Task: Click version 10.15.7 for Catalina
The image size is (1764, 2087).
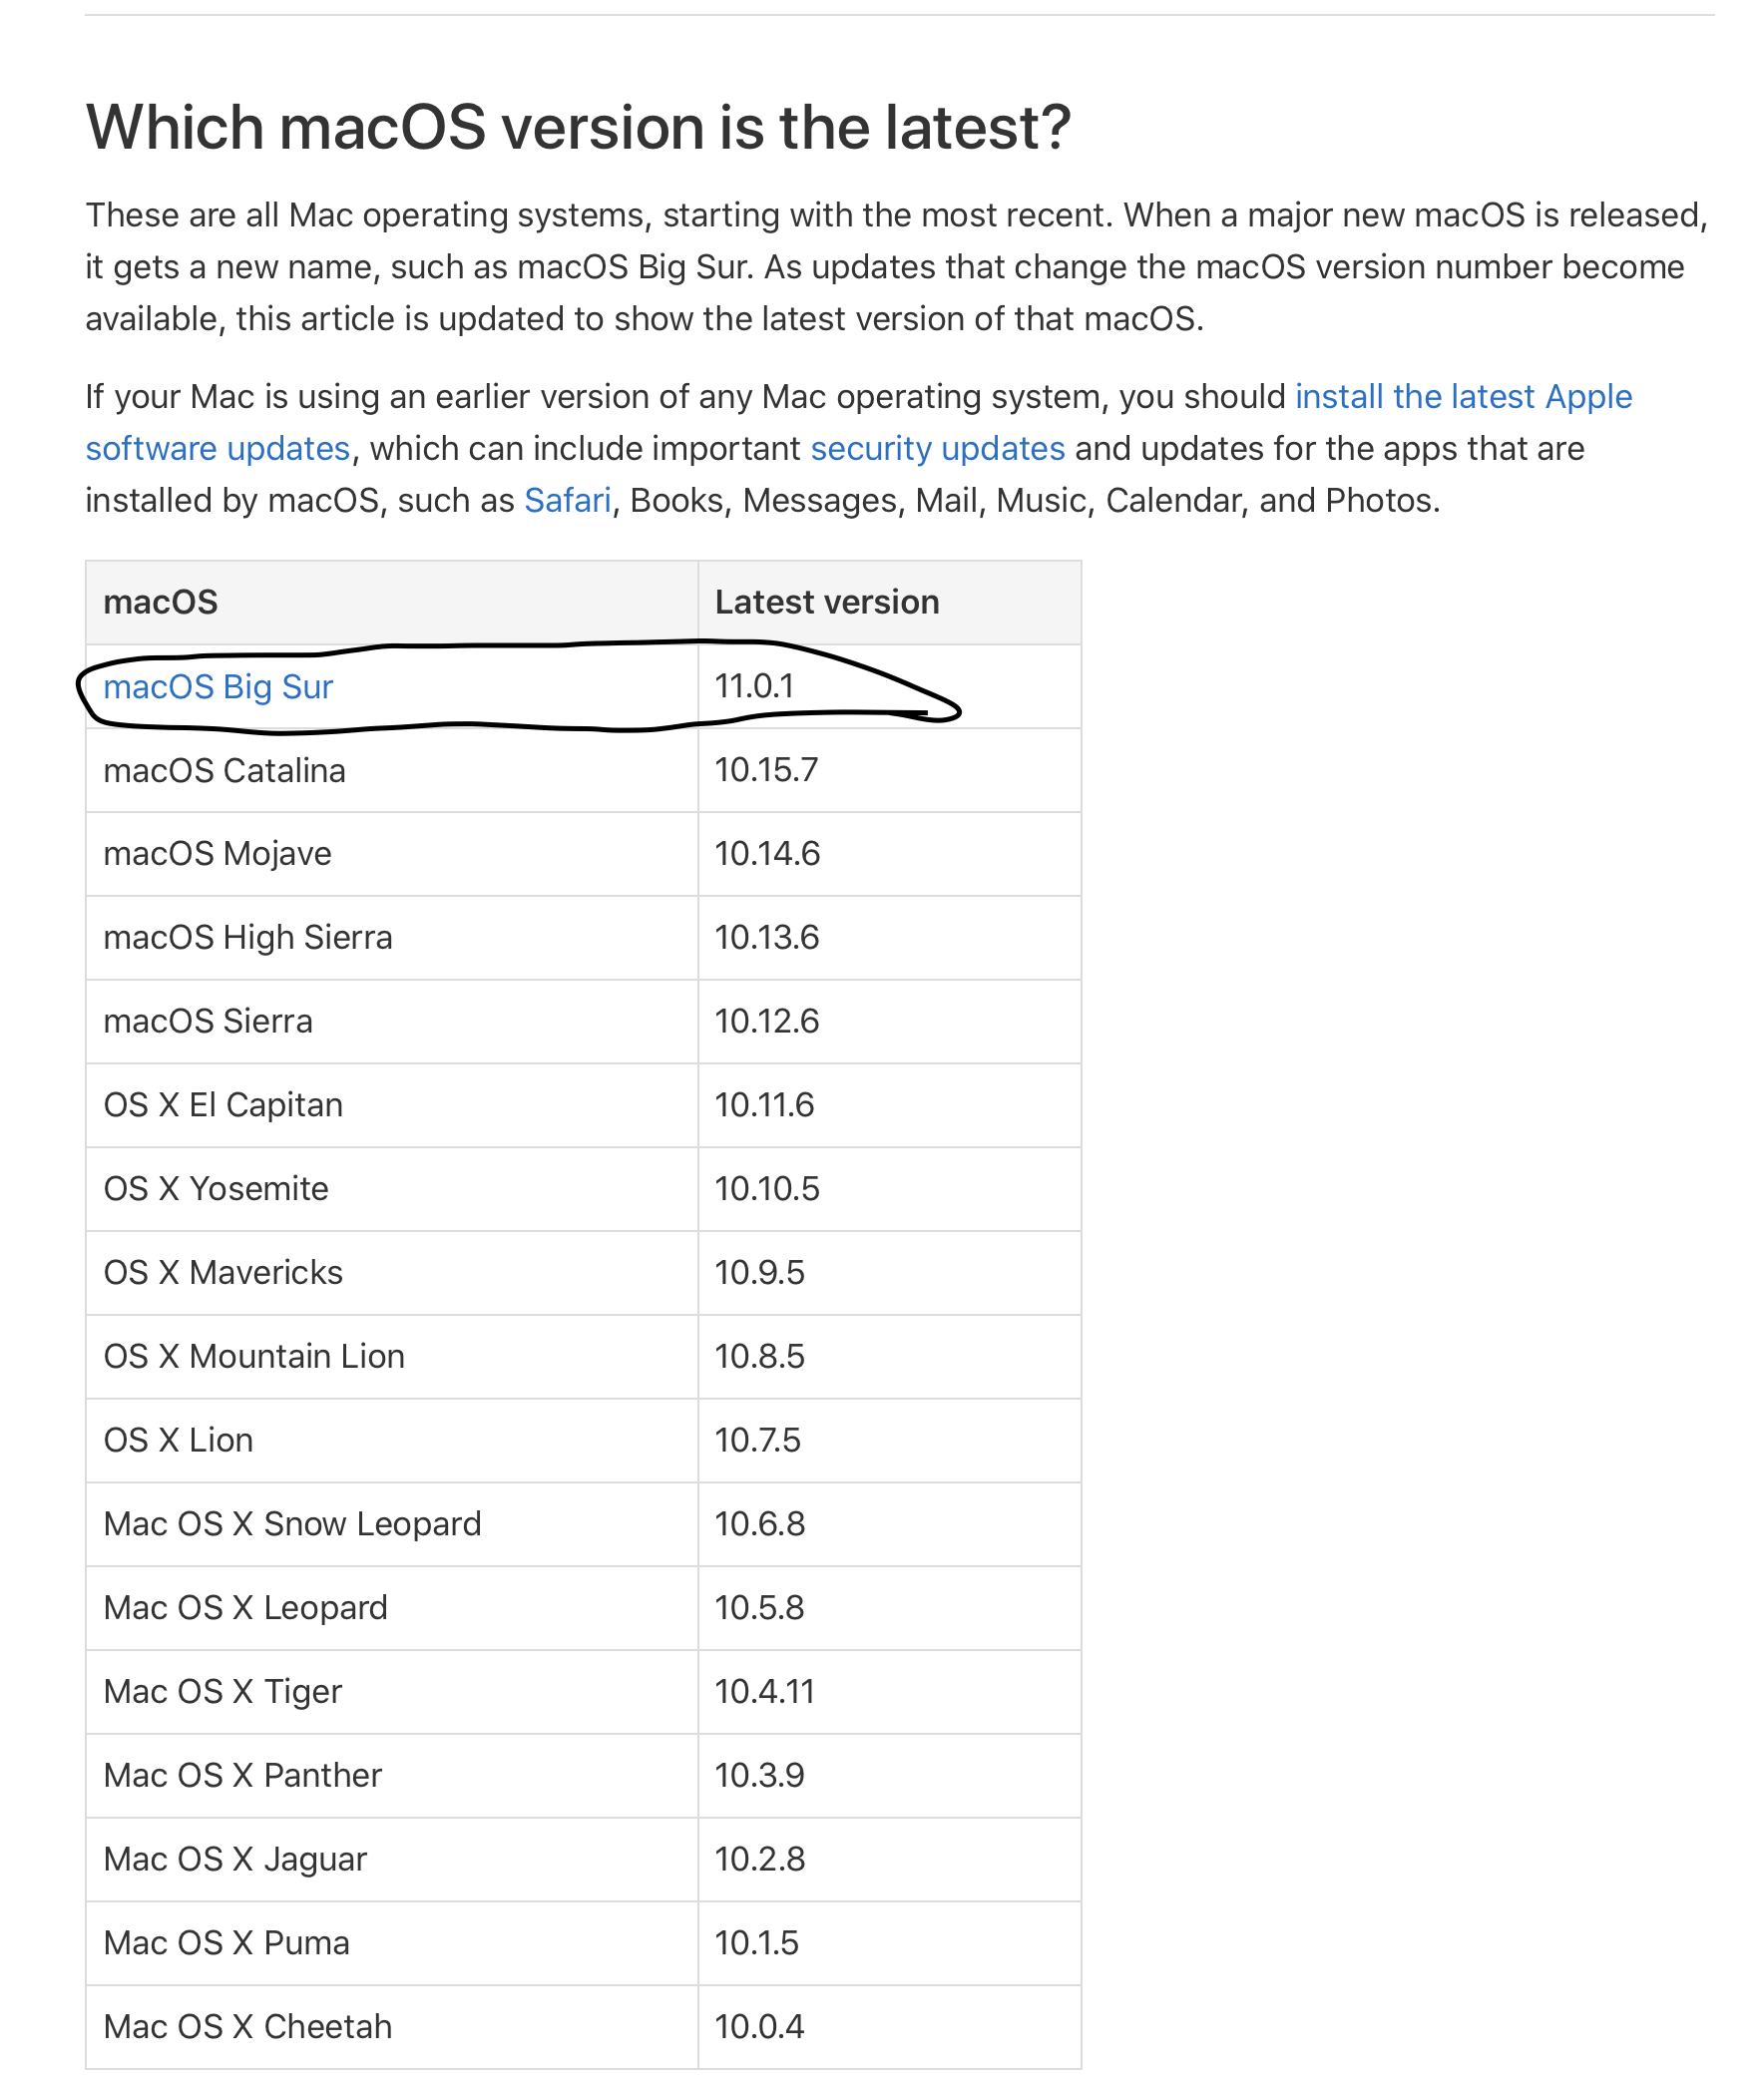Action: [766, 770]
